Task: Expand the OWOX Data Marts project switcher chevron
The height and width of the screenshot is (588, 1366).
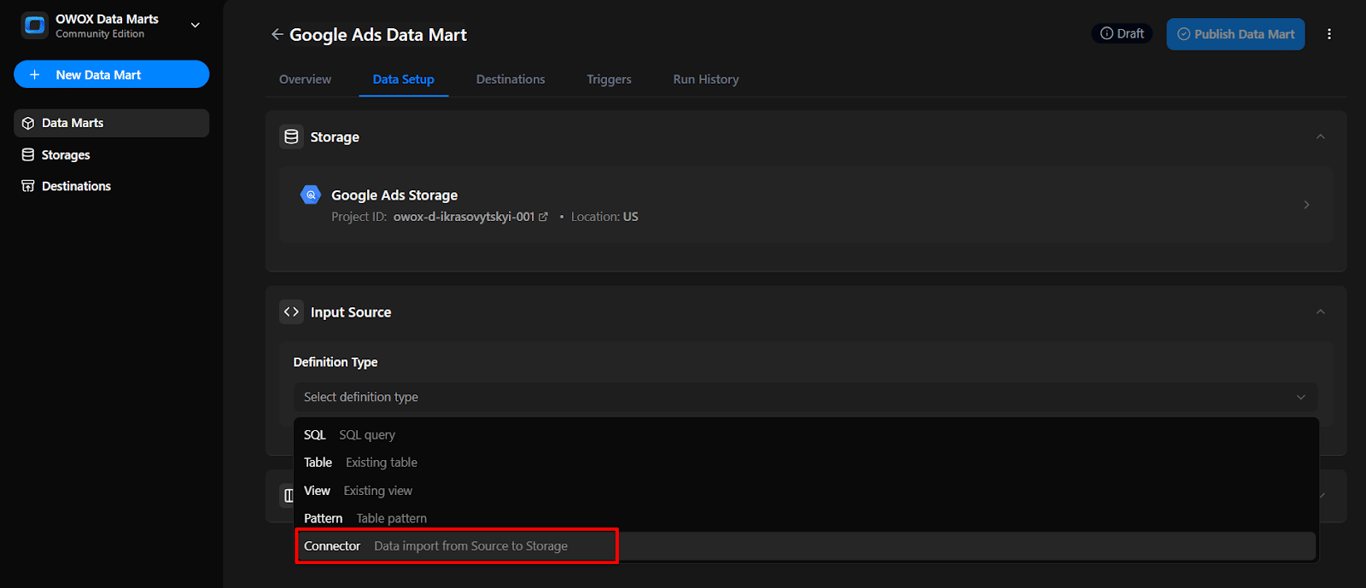Action: point(195,26)
